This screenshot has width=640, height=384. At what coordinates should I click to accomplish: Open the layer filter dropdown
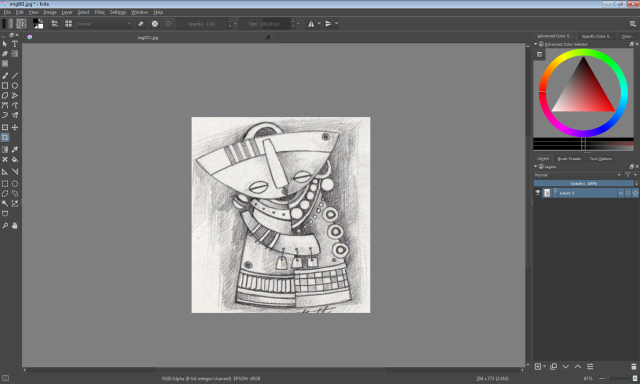[x=630, y=175]
